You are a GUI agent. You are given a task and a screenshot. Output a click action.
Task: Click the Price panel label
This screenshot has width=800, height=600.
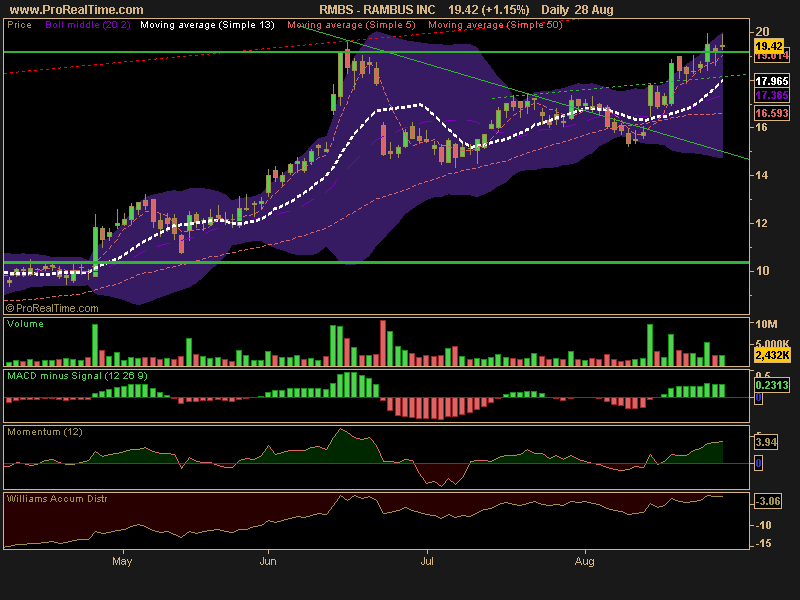[x=19, y=24]
